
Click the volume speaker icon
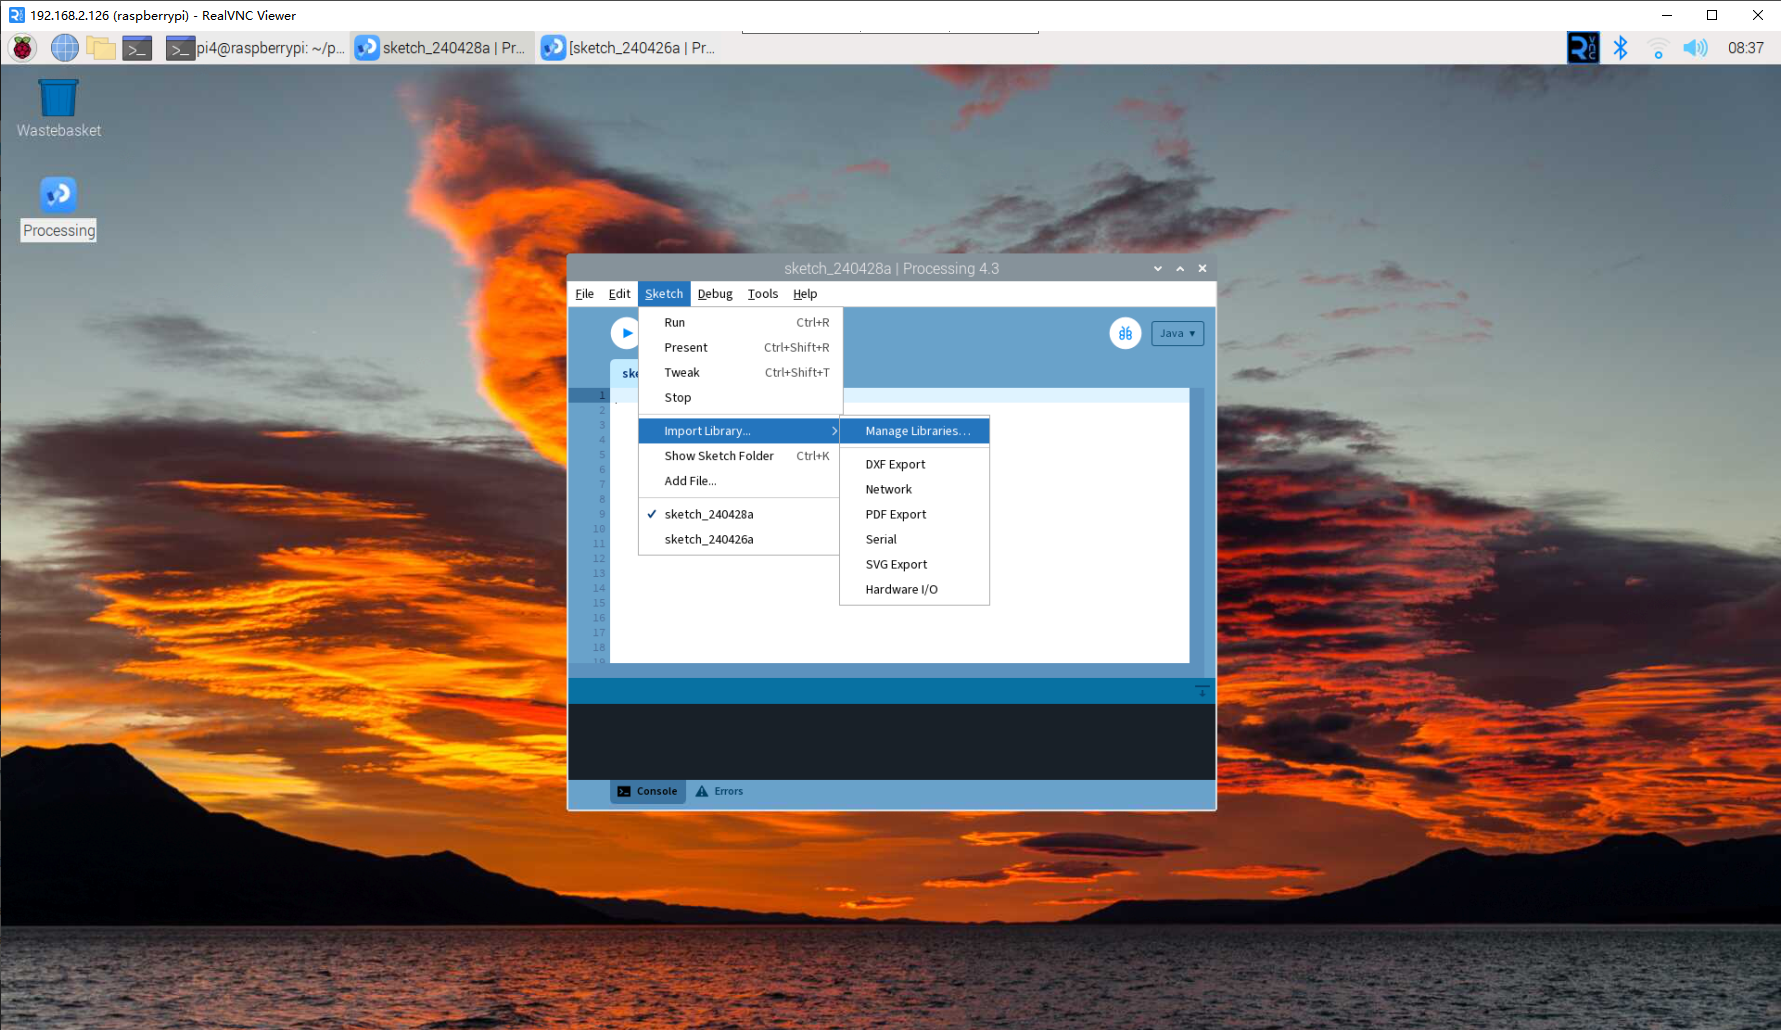[1695, 47]
